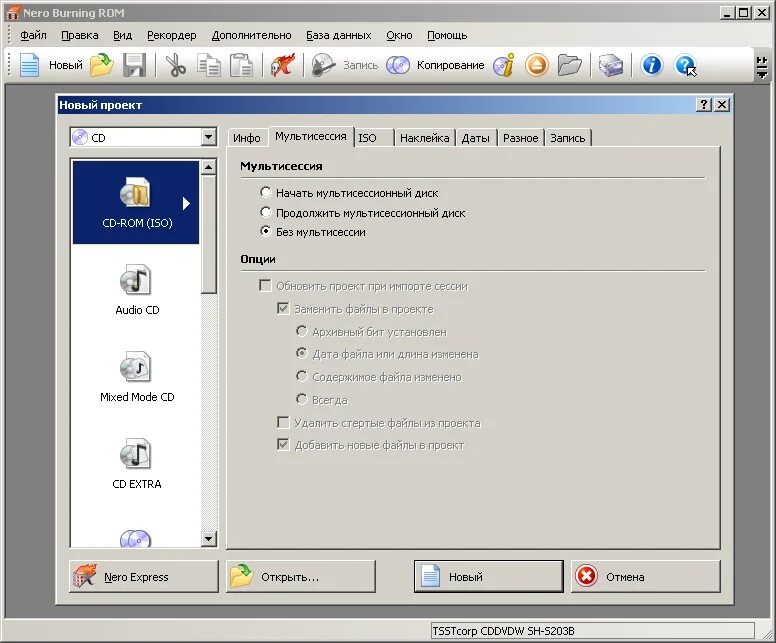Open the Рекордер menu

click(172, 35)
